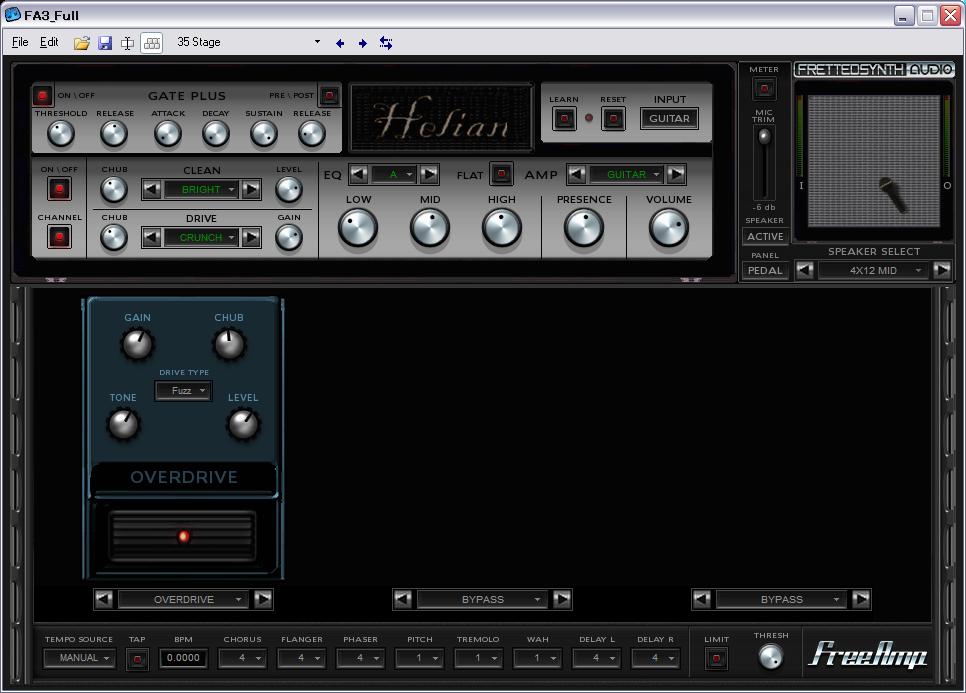
Task: Click the limiter THRESH knob
Action: point(771,657)
